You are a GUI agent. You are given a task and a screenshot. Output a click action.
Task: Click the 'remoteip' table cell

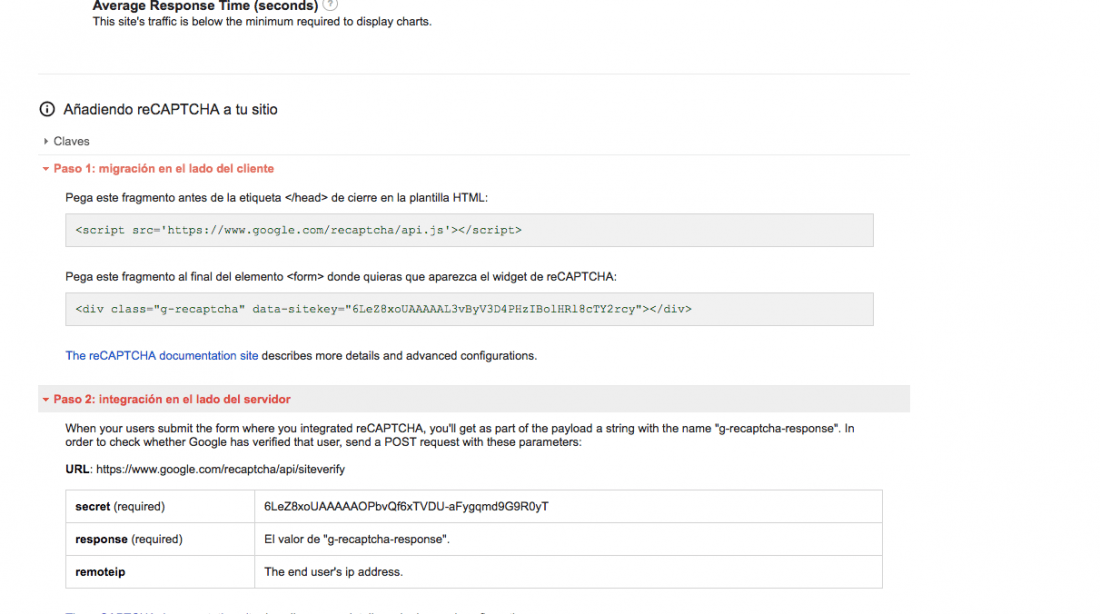tap(160, 572)
